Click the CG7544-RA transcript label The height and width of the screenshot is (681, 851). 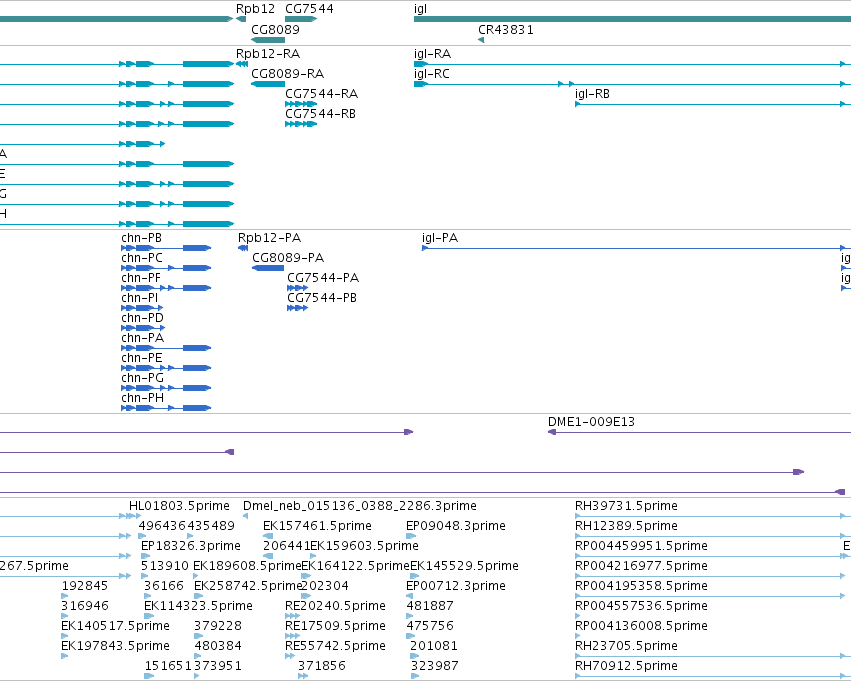click(322, 94)
